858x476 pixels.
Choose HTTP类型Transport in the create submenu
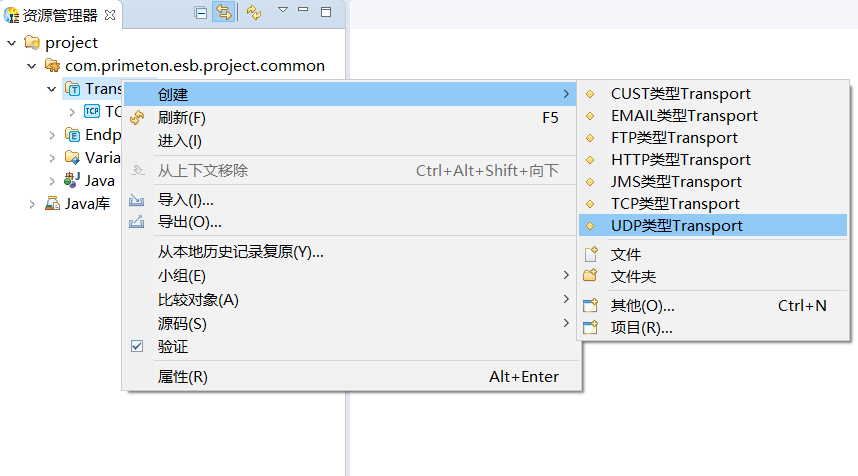(680, 160)
